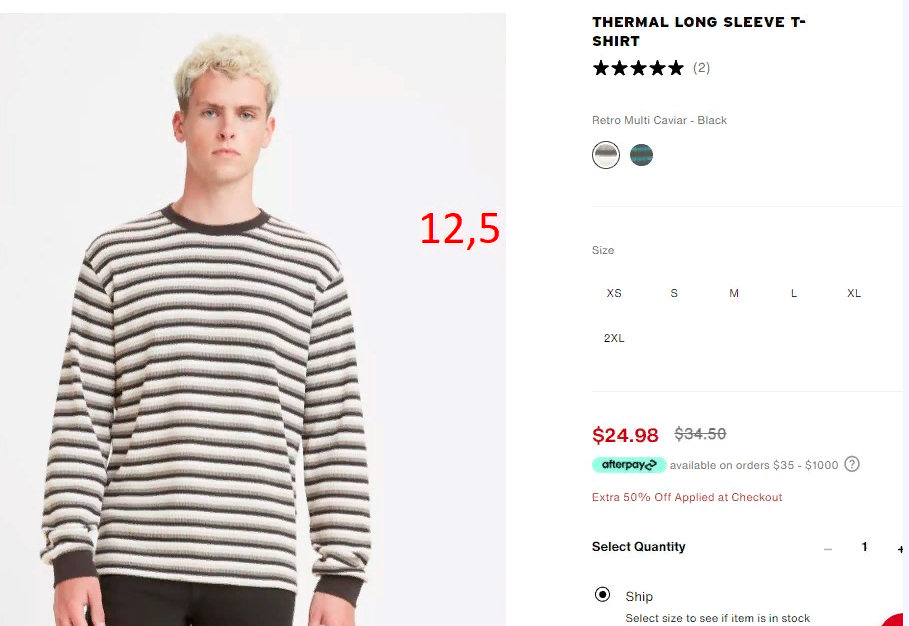
Task: Select size XL
Action: [853, 293]
